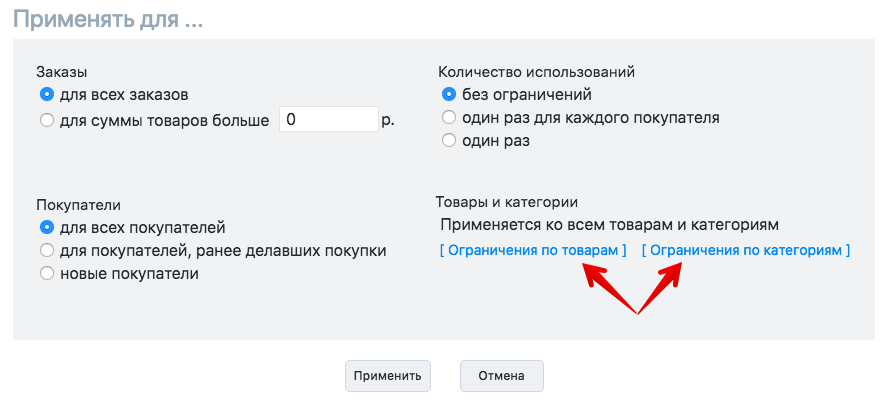Select 'для всех покупателей' option
The height and width of the screenshot is (404, 889).
[47, 227]
